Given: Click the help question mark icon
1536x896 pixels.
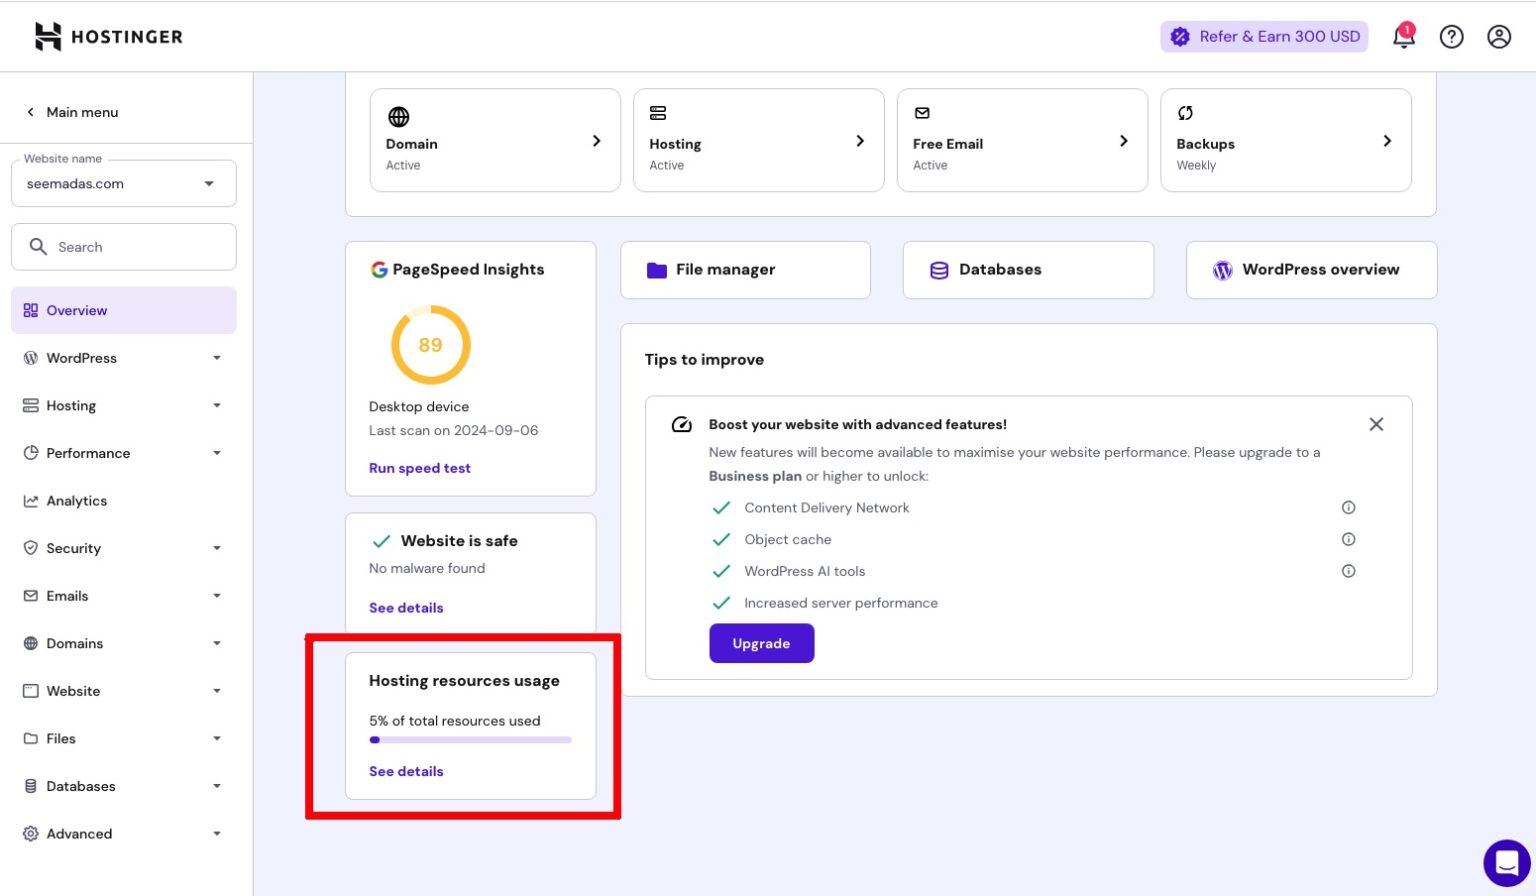Looking at the screenshot, I should click(1451, 37).
